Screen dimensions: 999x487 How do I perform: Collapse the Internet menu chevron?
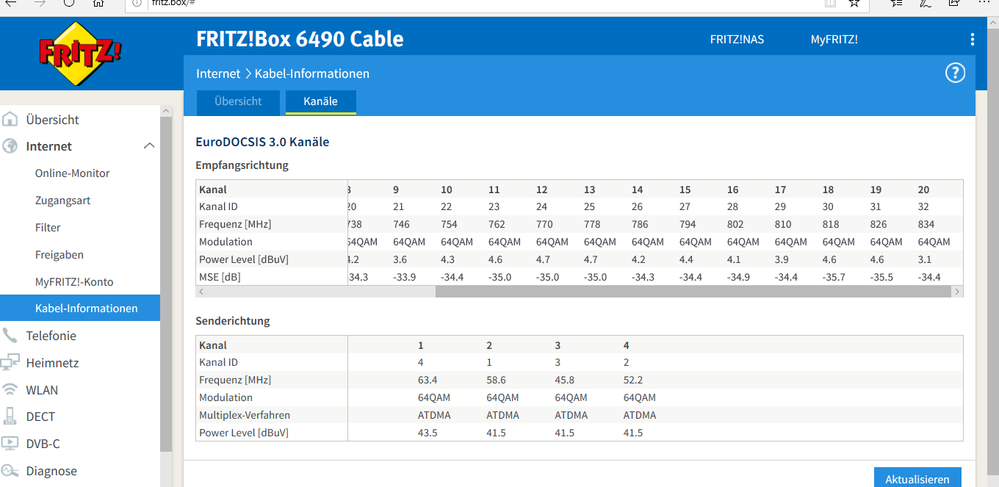(149, 147)
